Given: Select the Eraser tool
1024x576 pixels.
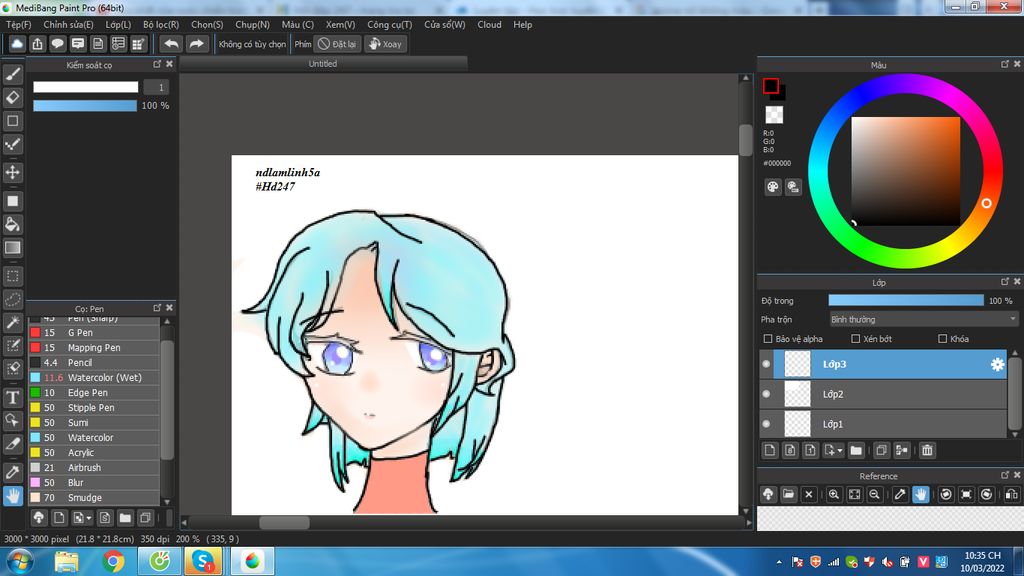Looking at the screenshot, I should coord(12,97).
